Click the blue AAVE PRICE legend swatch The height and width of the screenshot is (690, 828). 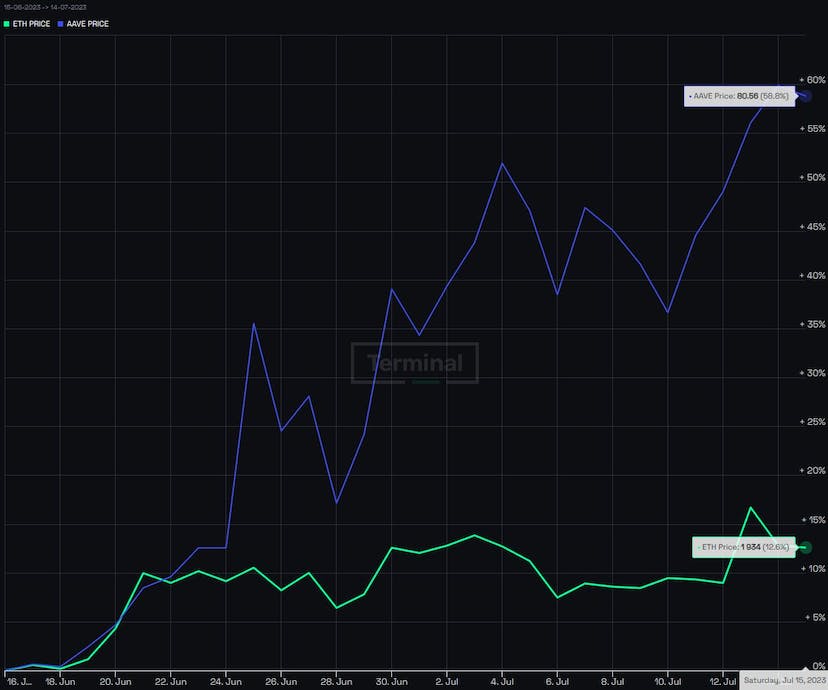(61, 23)
